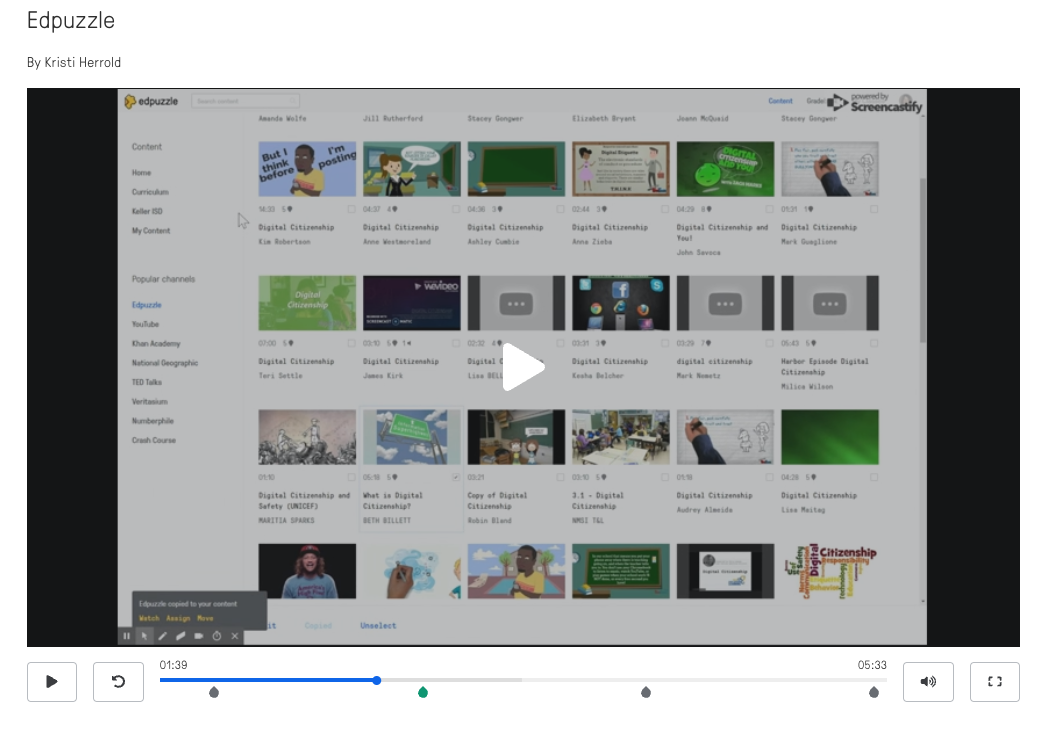Open My Content in the sidebar
This screenshot has width=1061, height=732.
[x=151, y=231]
